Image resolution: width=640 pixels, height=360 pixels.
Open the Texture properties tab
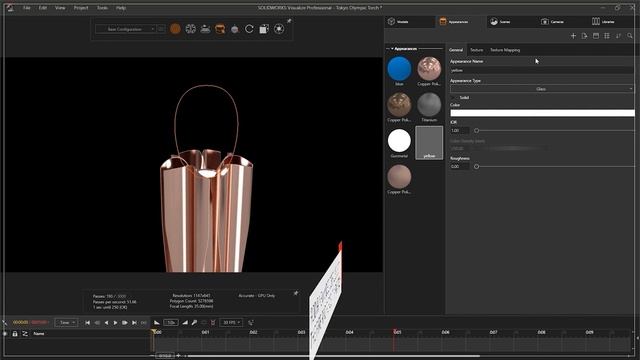coord(476,50)
